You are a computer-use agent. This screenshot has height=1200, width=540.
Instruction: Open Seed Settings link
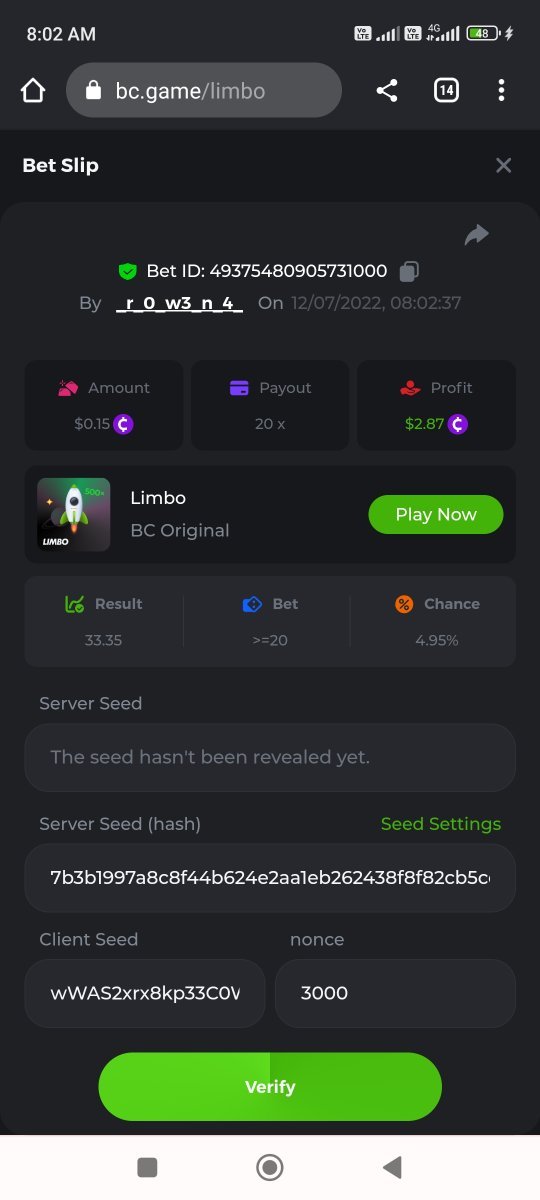(441, 824)
